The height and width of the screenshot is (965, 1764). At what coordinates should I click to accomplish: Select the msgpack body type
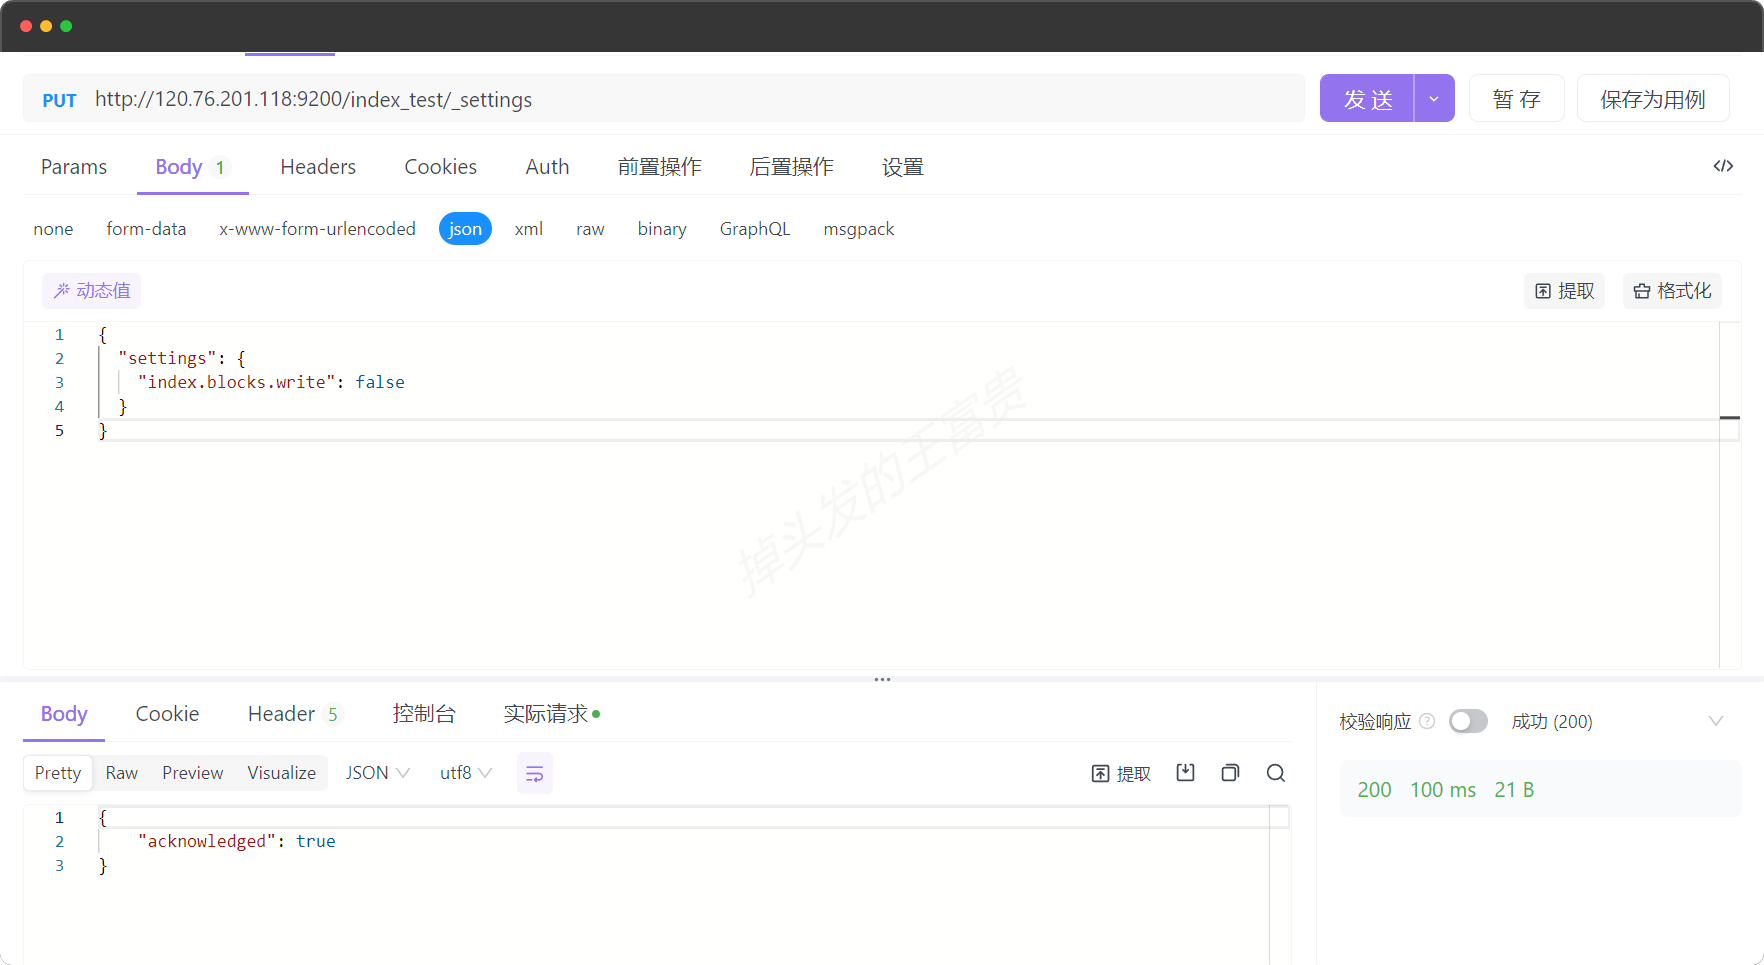(x=858, y=229)
